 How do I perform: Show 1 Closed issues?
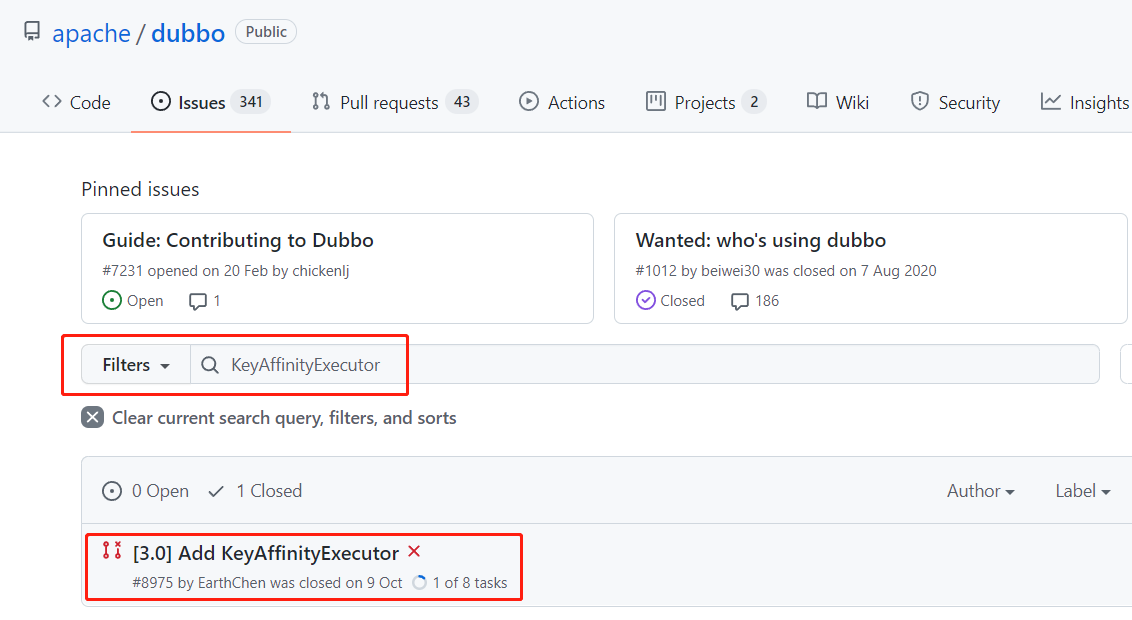tap(255, 491)
